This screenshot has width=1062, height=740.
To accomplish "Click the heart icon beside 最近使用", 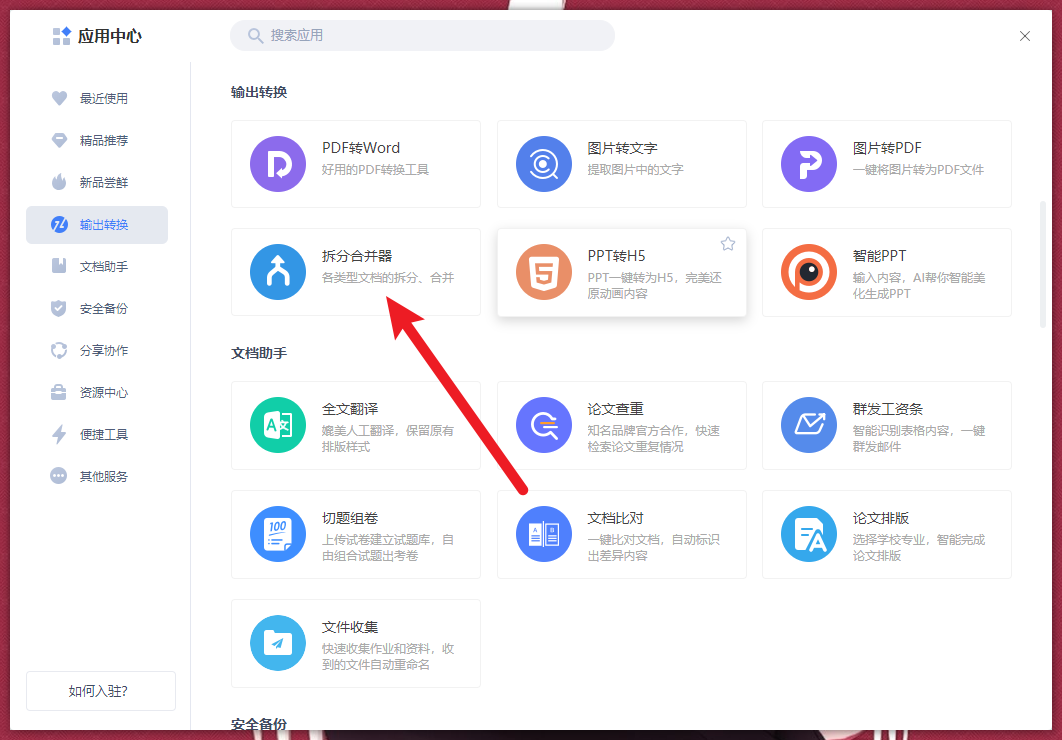I will pos(59,98).
